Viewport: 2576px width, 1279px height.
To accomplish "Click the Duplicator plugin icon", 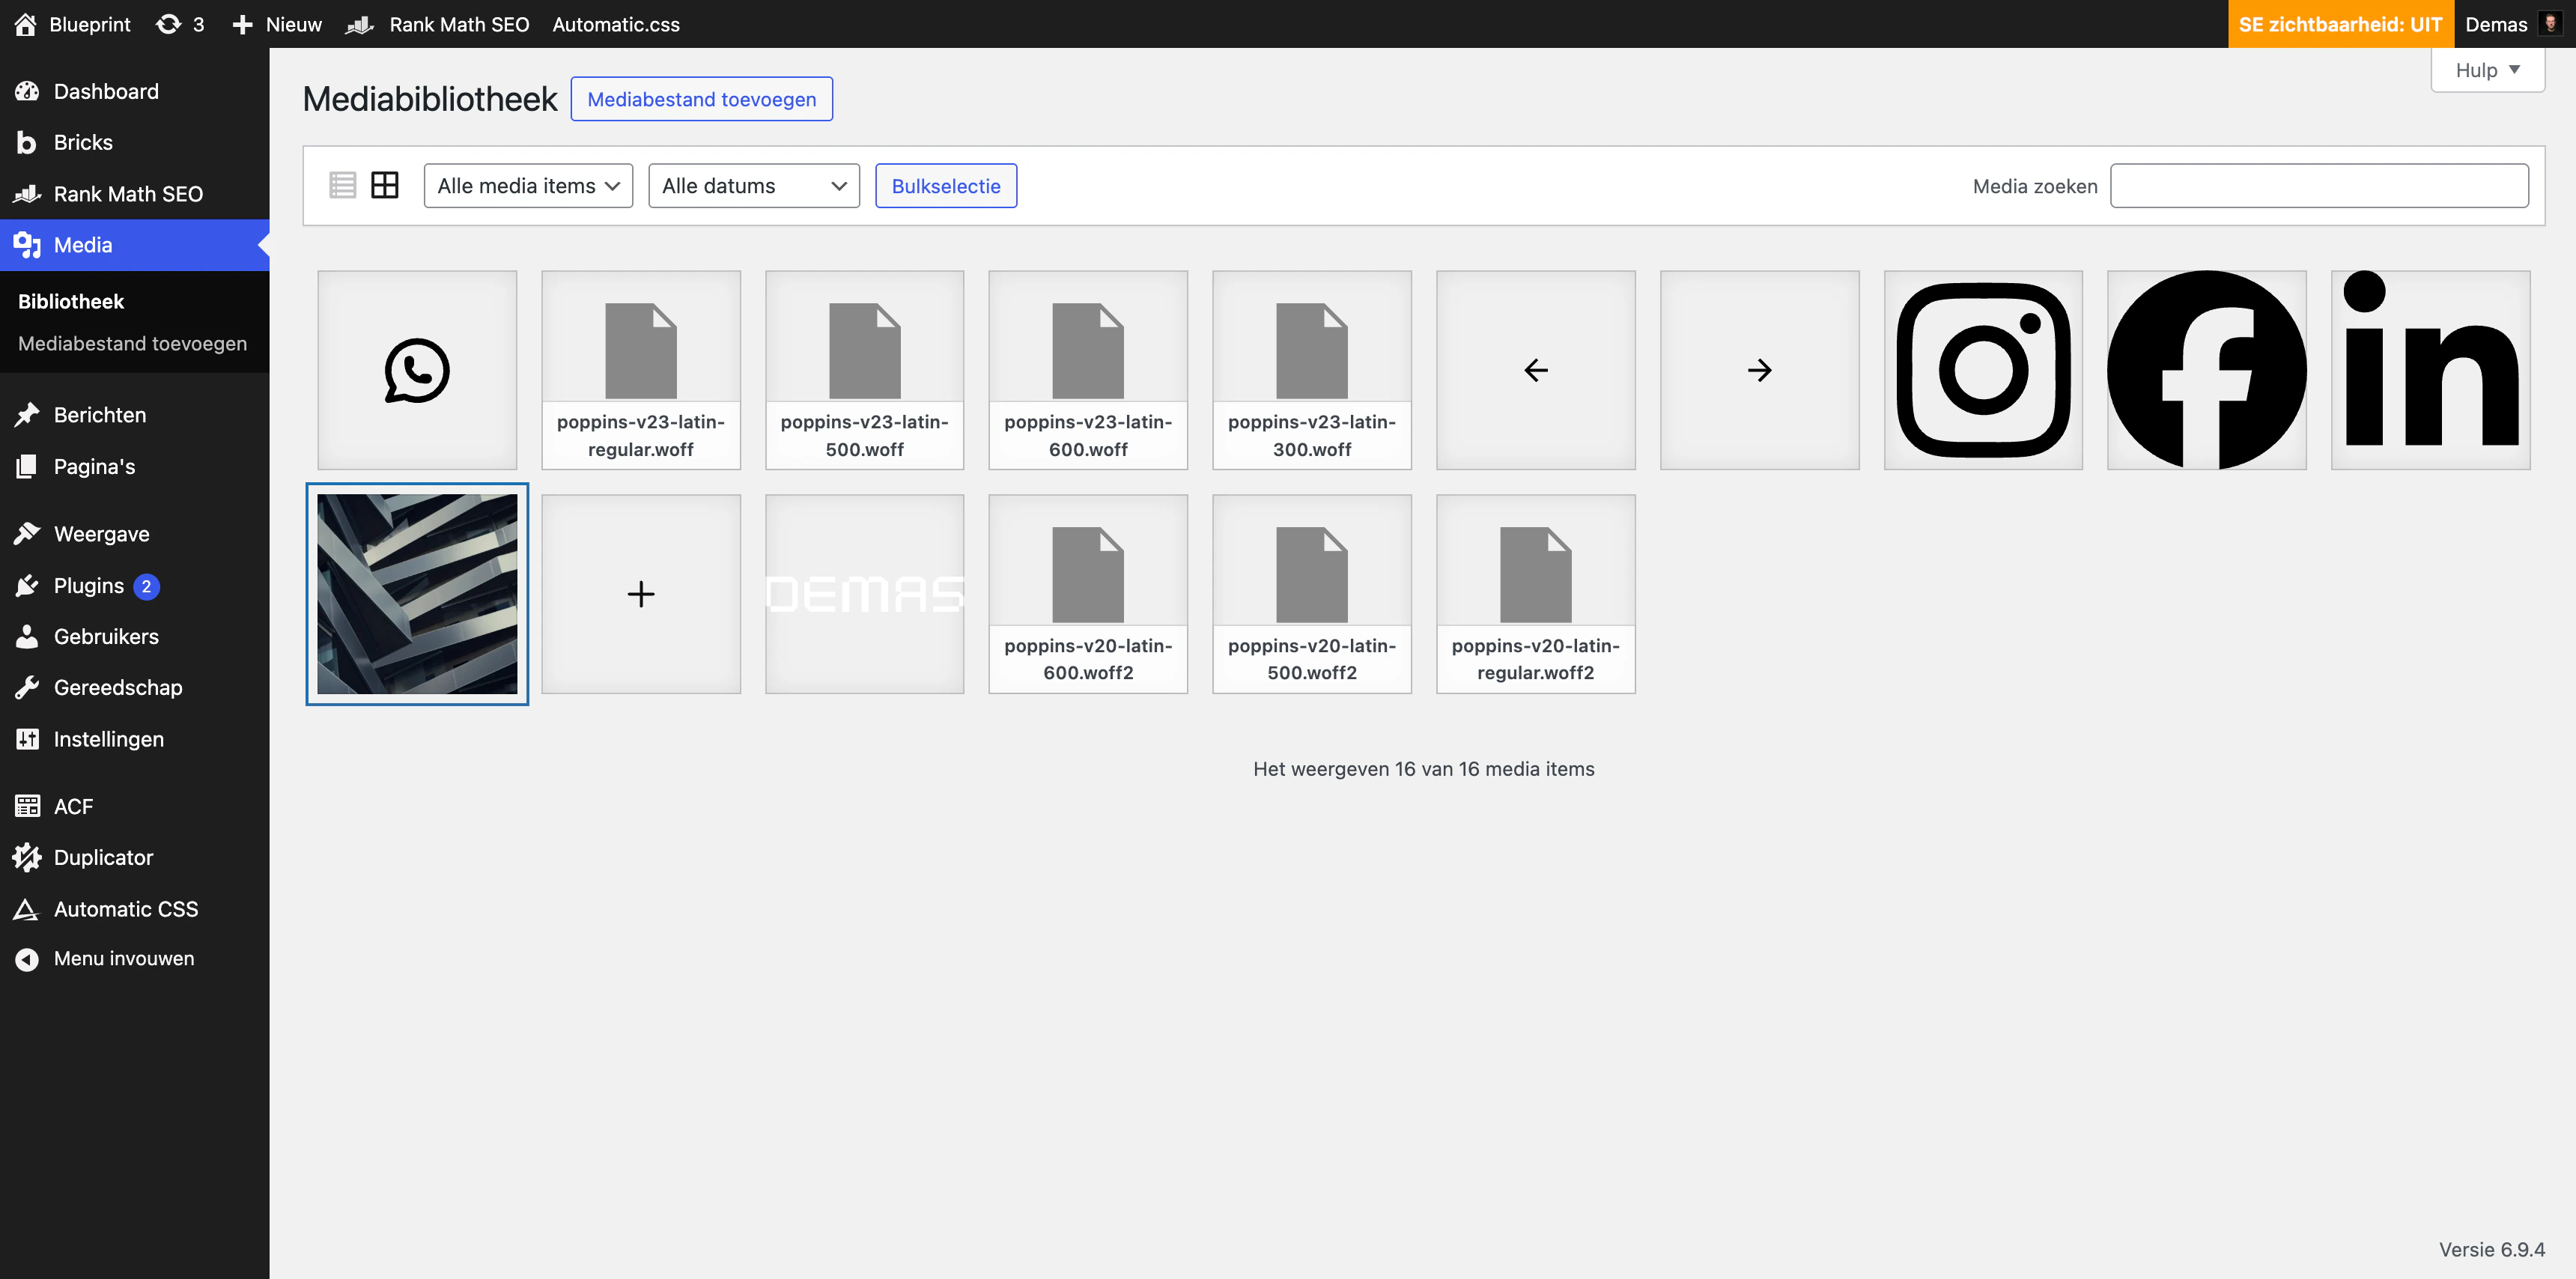I will click(27, 857).
